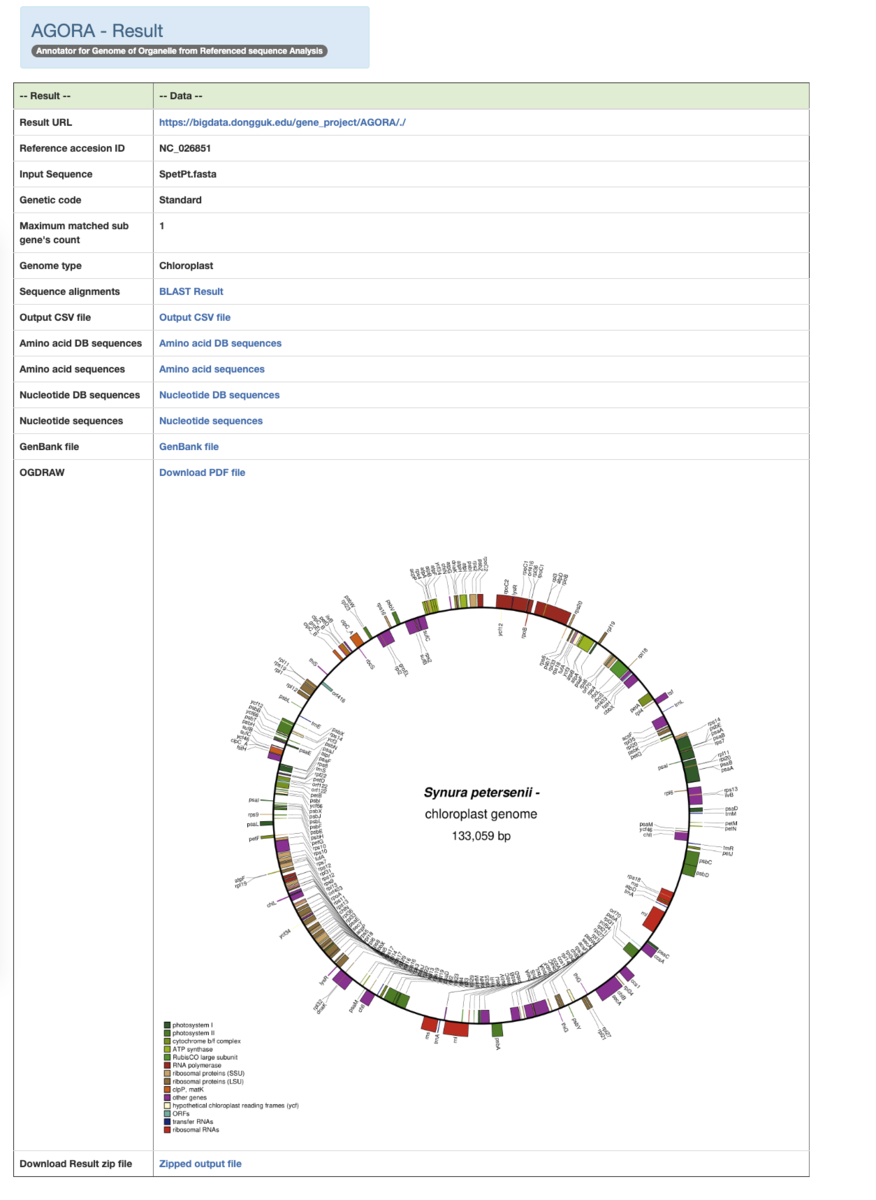Click the ATP synthase legend swatch
This screenshot has width=876, height=1200.
point(167,1049)
